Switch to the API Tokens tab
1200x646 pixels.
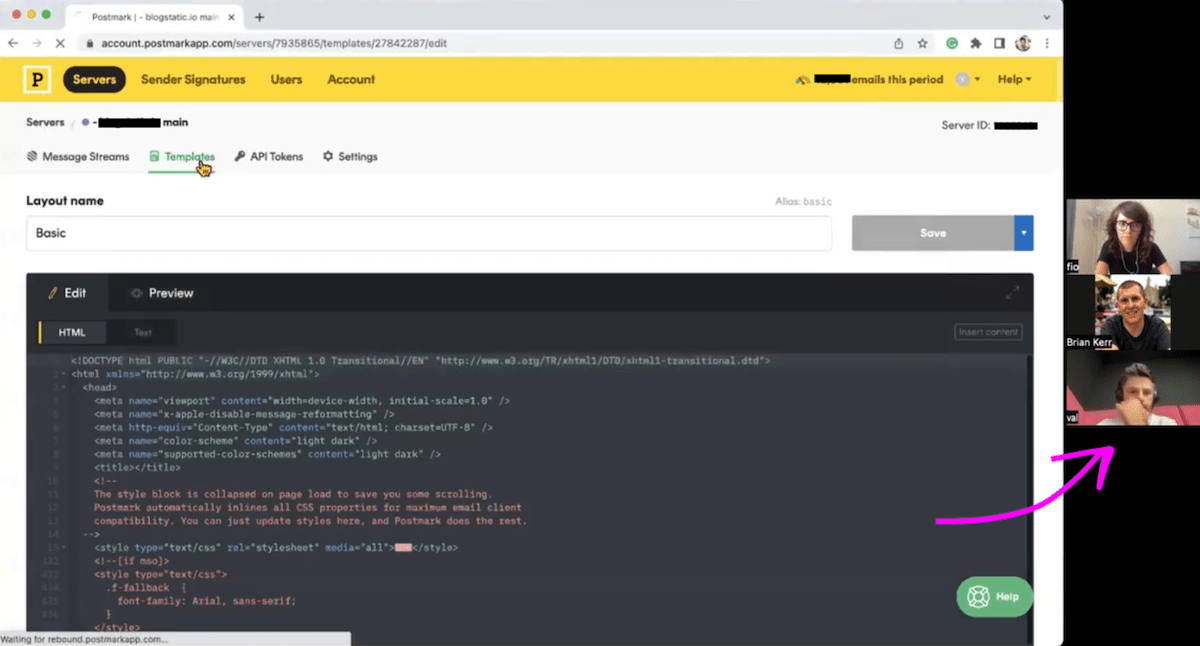[269, 157]
